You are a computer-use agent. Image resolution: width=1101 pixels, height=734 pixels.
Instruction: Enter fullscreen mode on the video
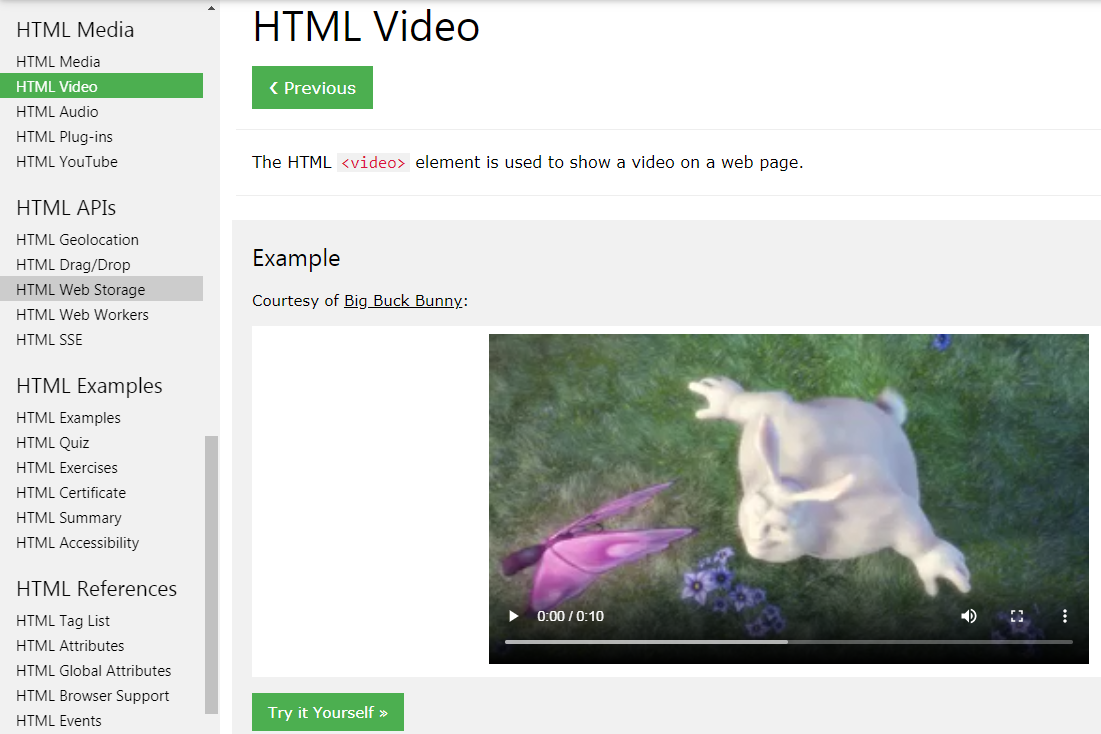point(1017,616)
